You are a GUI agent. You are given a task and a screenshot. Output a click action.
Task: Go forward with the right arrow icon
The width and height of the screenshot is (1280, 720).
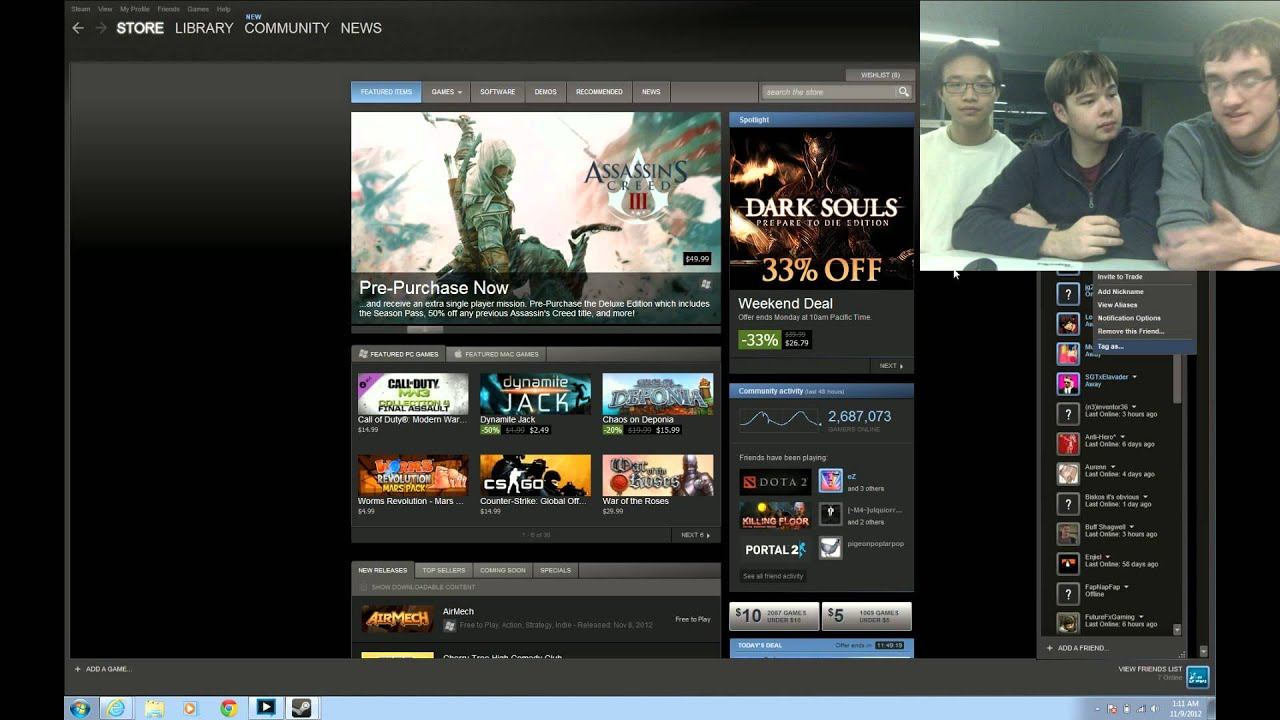coord(101,28)
